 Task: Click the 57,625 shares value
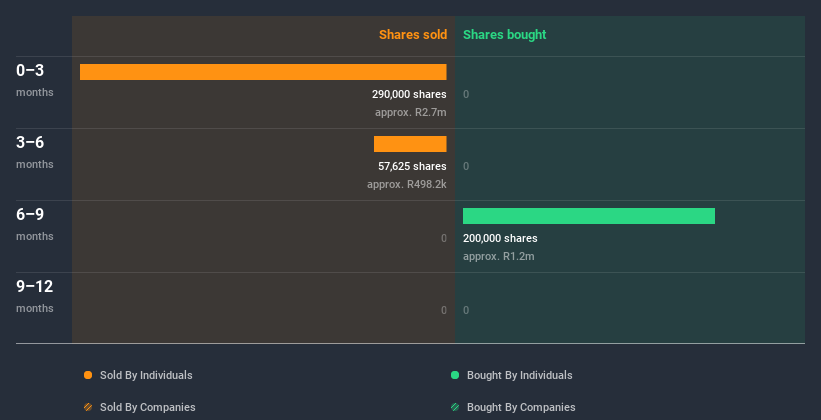[x=412, y=166]
